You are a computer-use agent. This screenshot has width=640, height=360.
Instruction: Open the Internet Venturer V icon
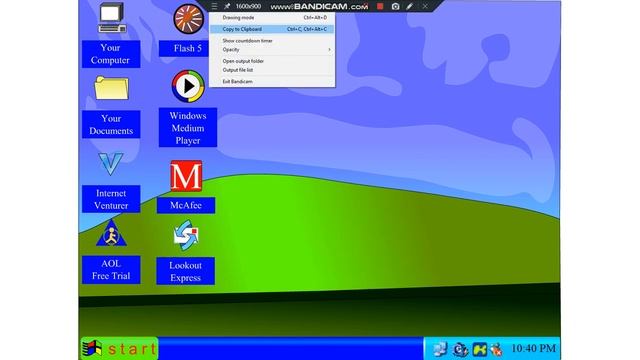(111, 164)
